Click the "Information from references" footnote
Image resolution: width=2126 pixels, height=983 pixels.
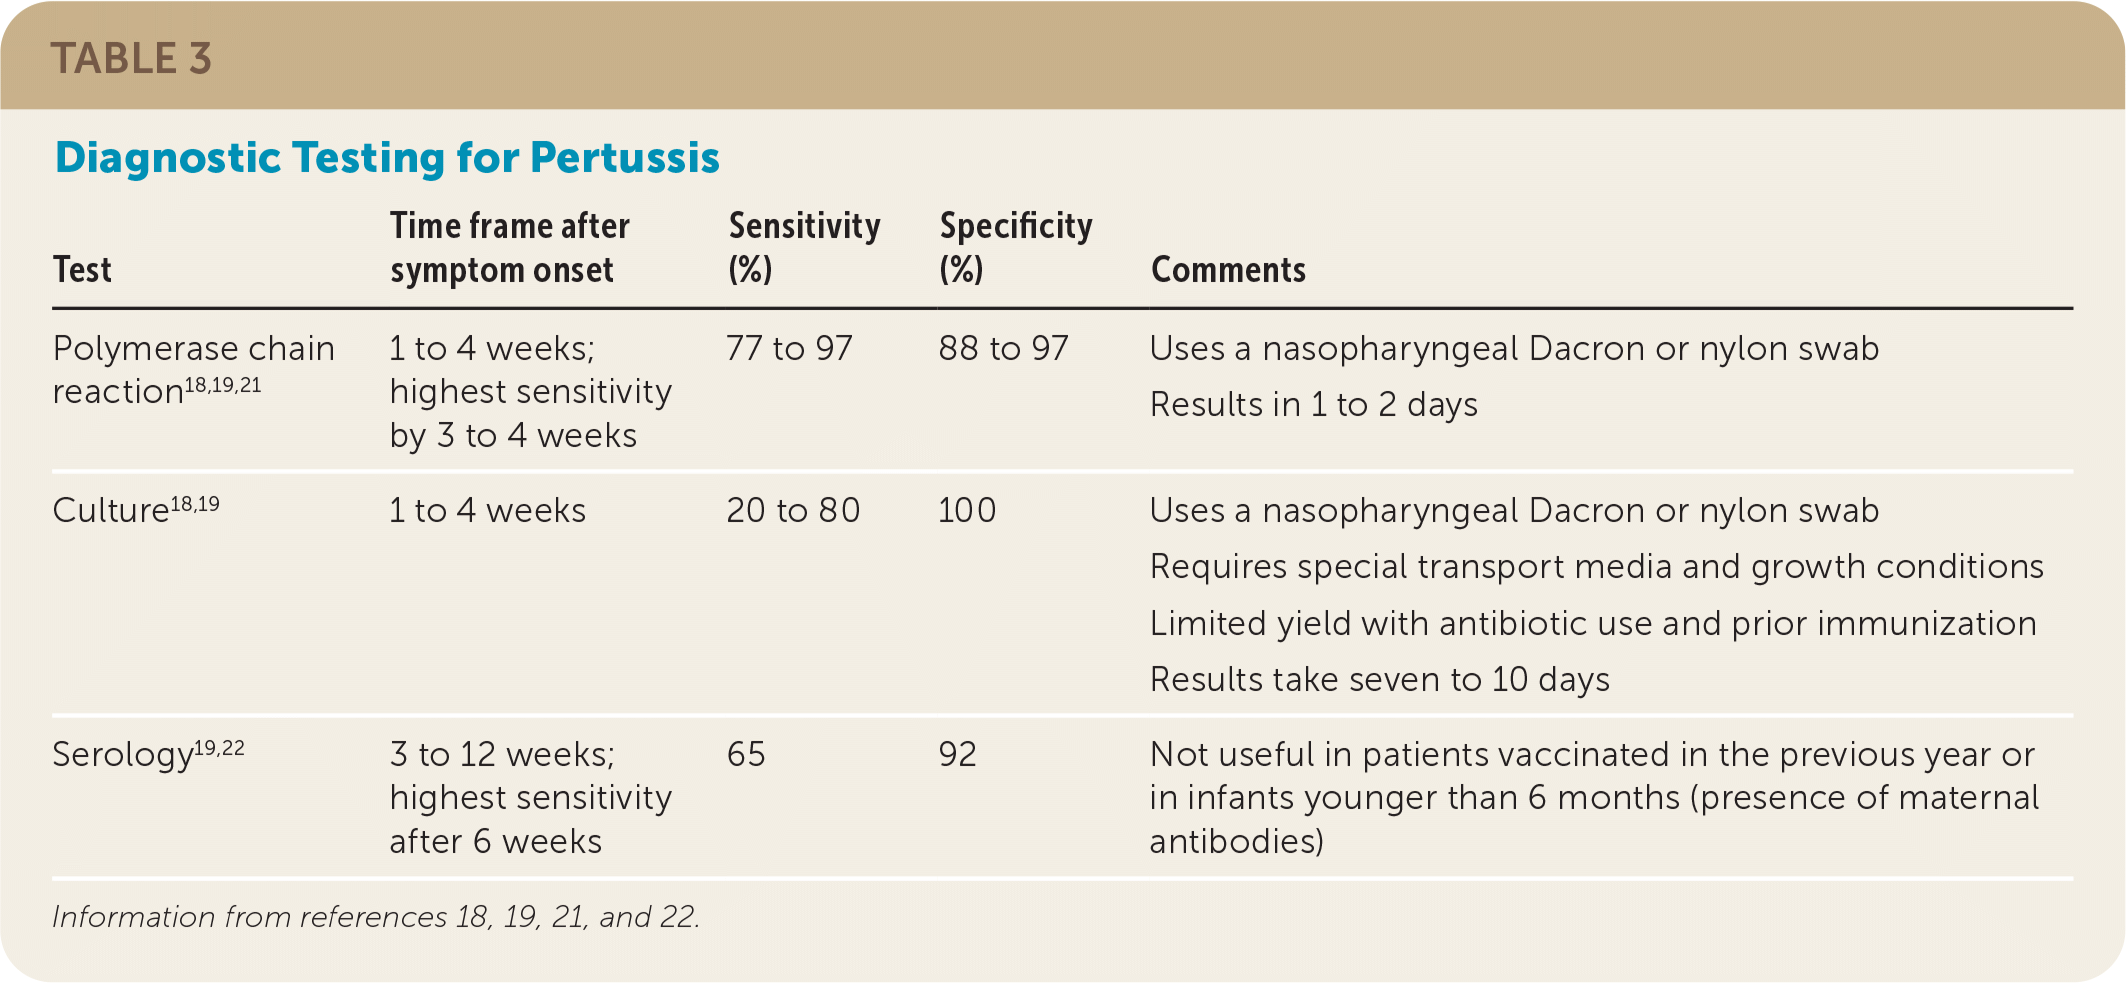coord(376,917)
